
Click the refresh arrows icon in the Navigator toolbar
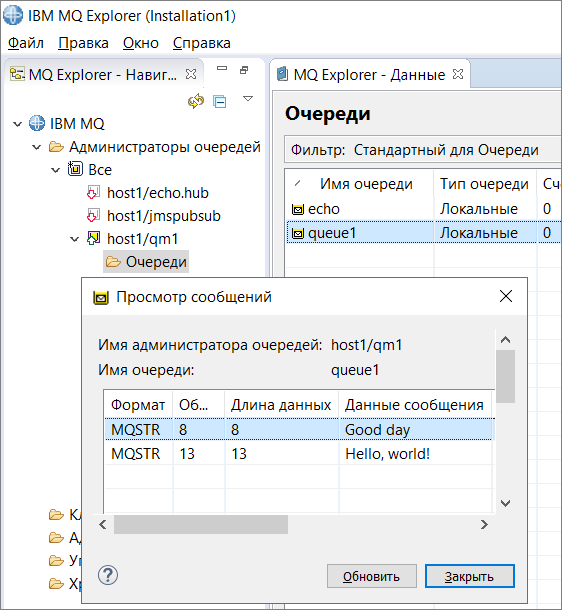point(196,101)
